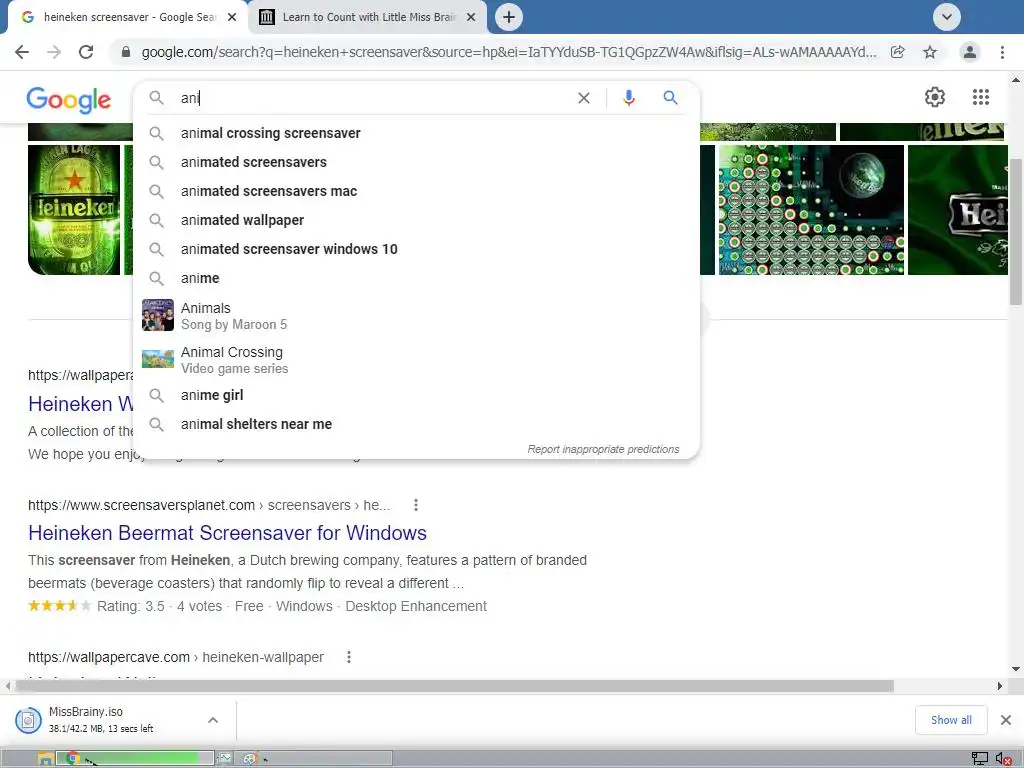The height and width of the screenshot is (768, 1024).
Task: Close the Learn to Count tab
Action: pyautogui.click(x=471, y=18)
